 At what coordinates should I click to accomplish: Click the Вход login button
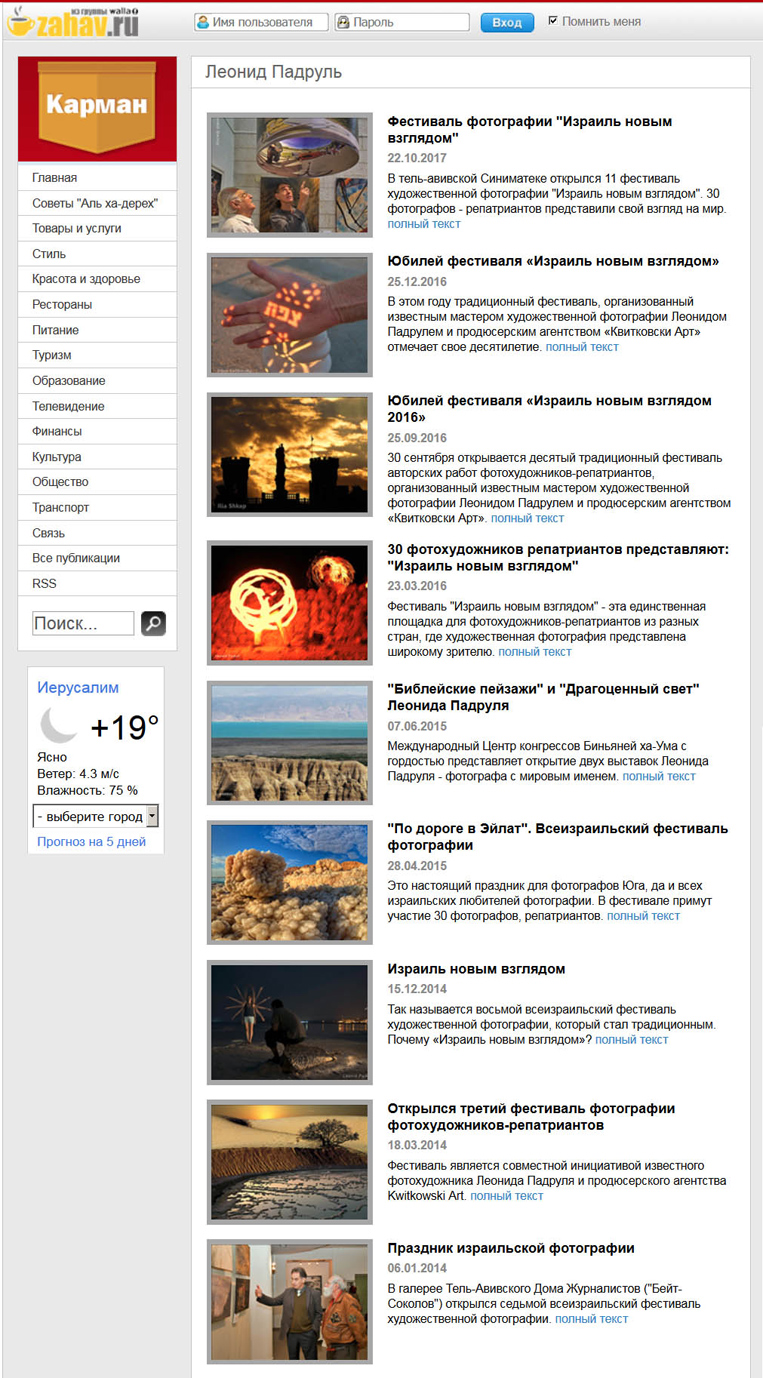507,22
